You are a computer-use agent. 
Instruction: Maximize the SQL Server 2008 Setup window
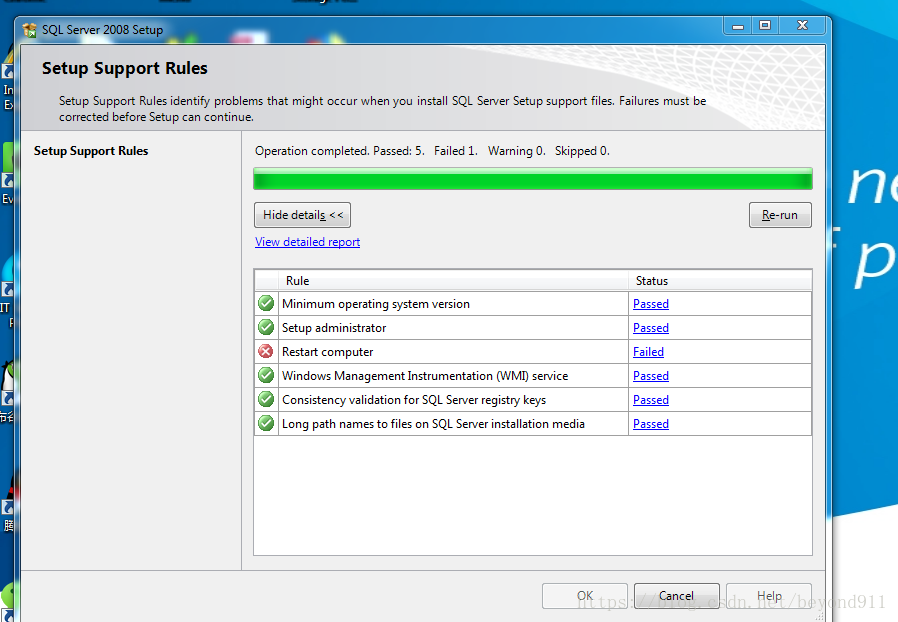pos(765,26)
